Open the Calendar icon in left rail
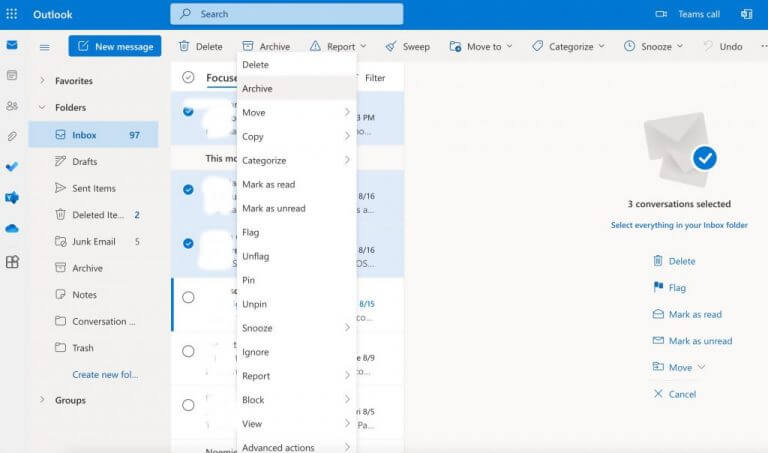 click(12, 75)
